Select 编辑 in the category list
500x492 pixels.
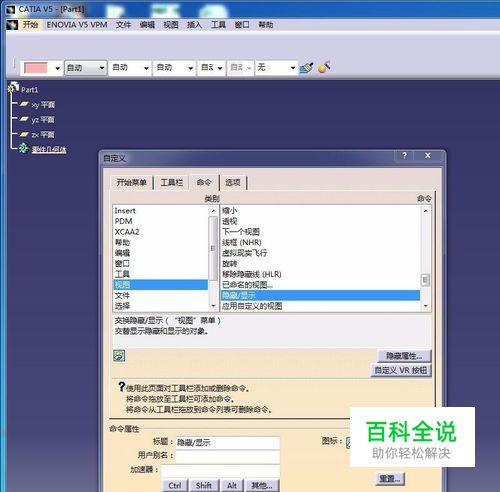tap(160, 253)
